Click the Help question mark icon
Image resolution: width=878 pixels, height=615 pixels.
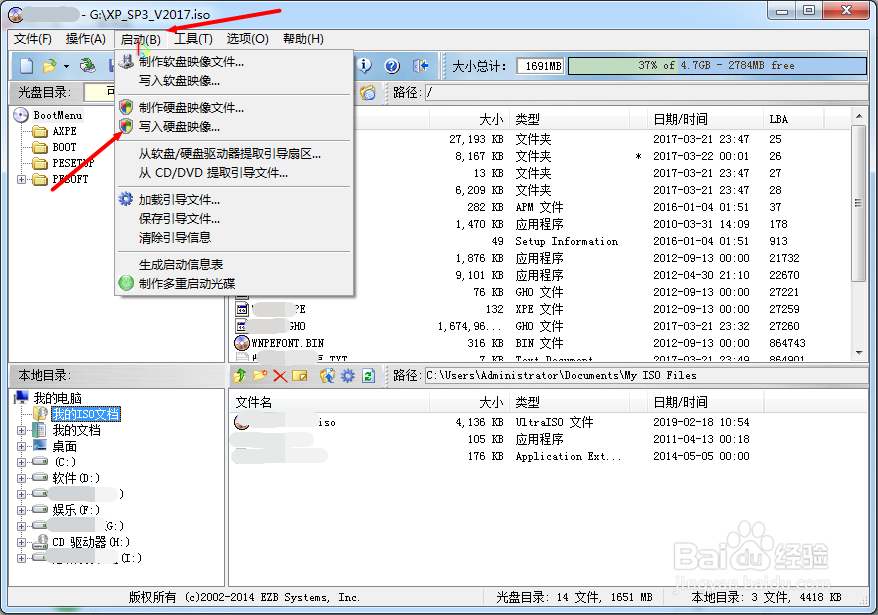pyautogui.click(x=392, y=66)
